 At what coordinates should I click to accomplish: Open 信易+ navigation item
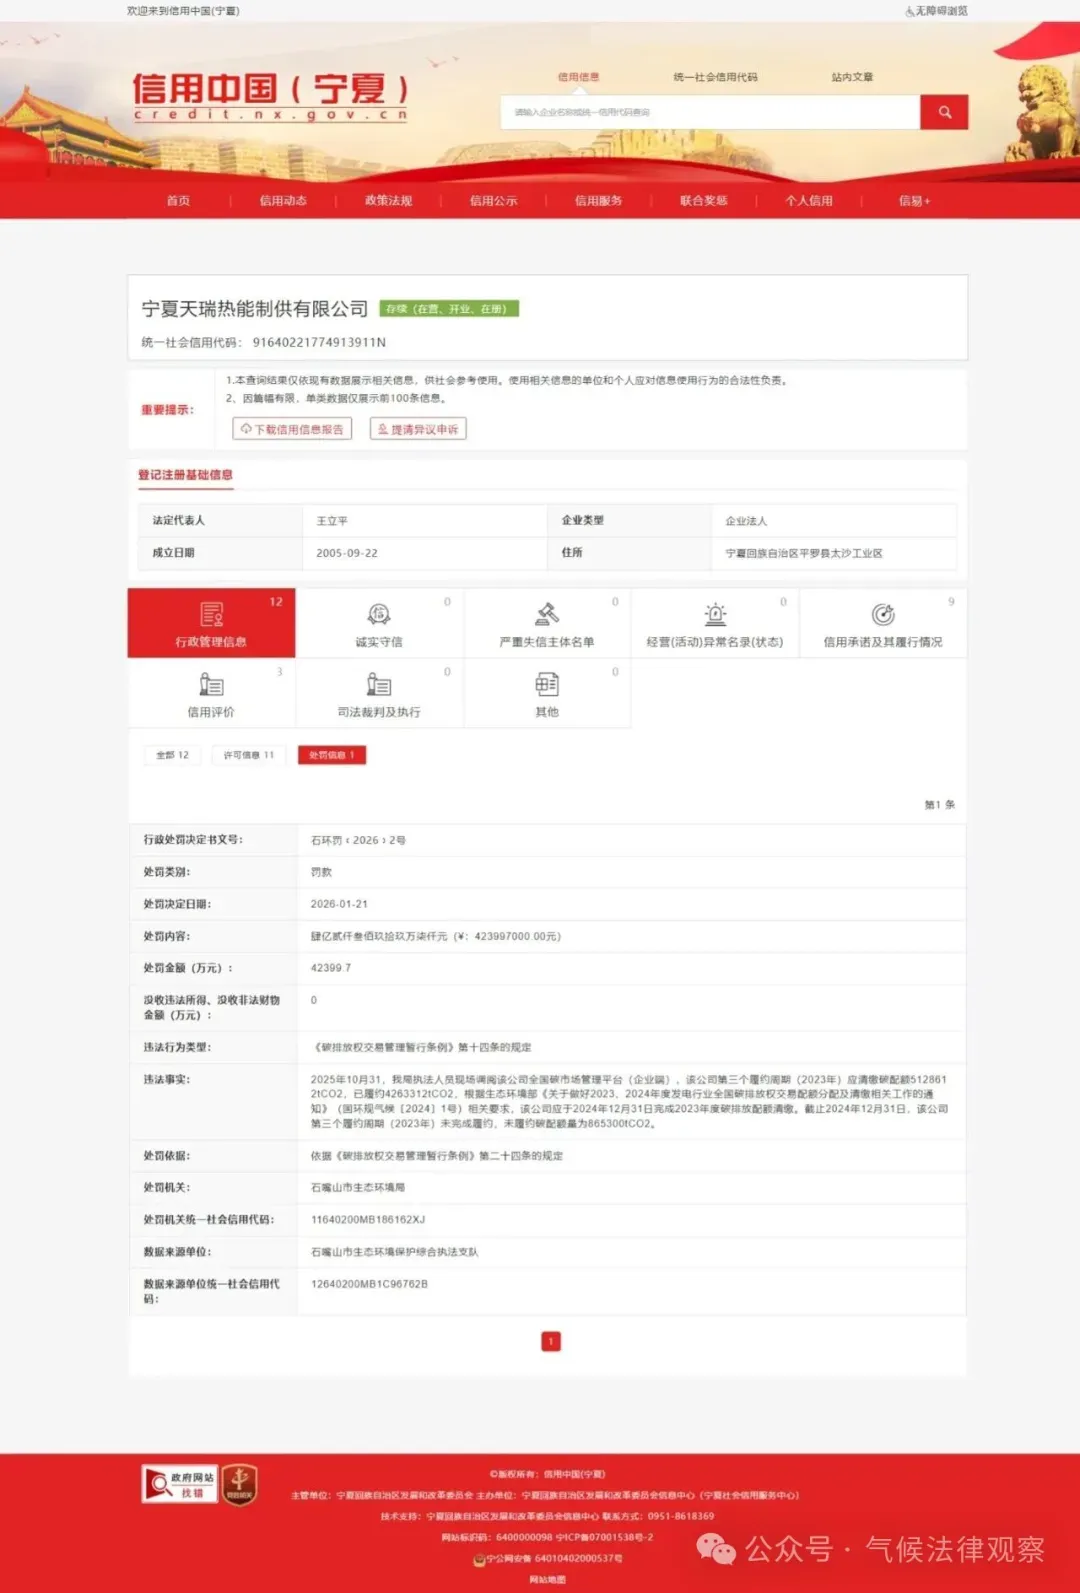click(914, 201)
